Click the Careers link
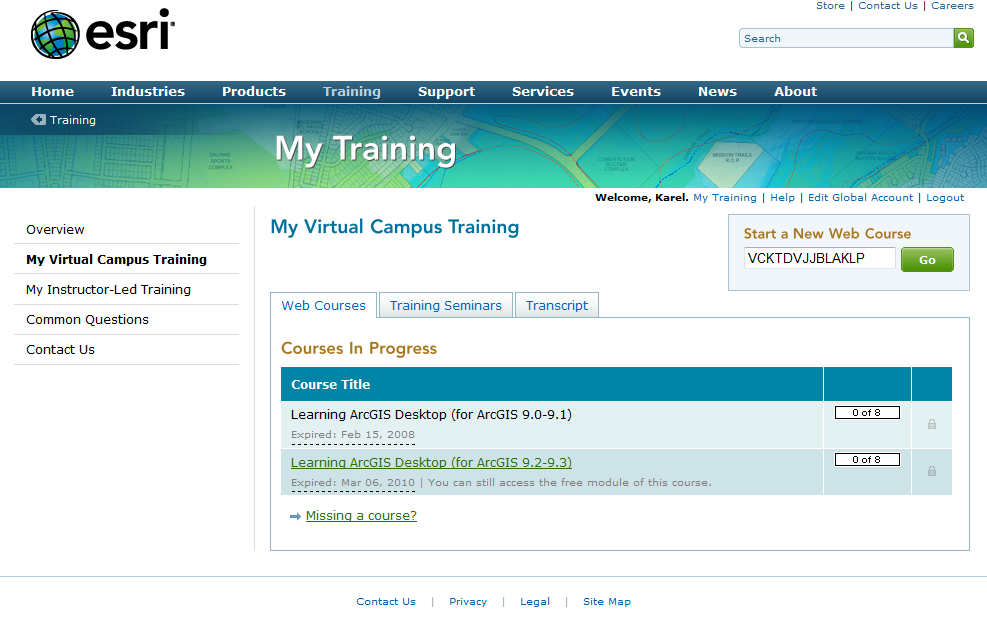This screenshot has width=987, height=630. 952,6
